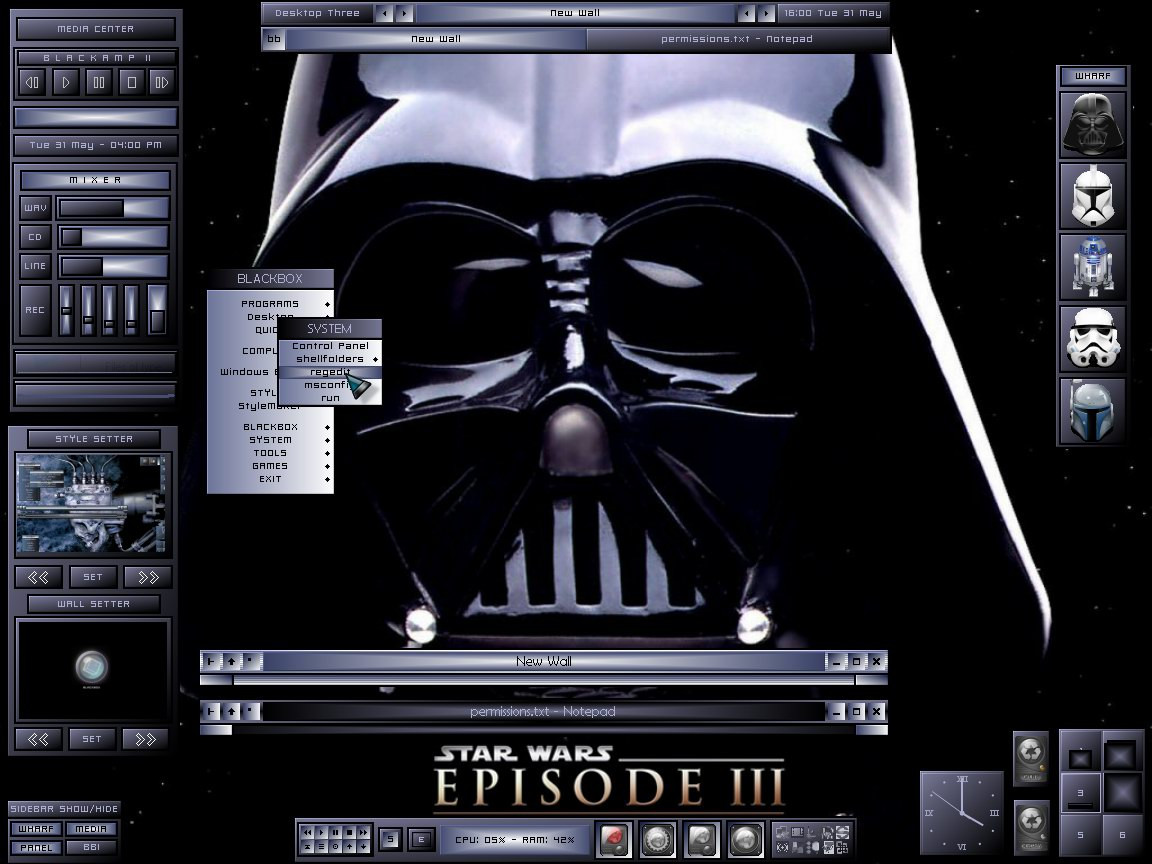Launch the Darth Vader helmet icon in Wharf
Screen dimensions: 1152x864
(x=1092, y=126)
